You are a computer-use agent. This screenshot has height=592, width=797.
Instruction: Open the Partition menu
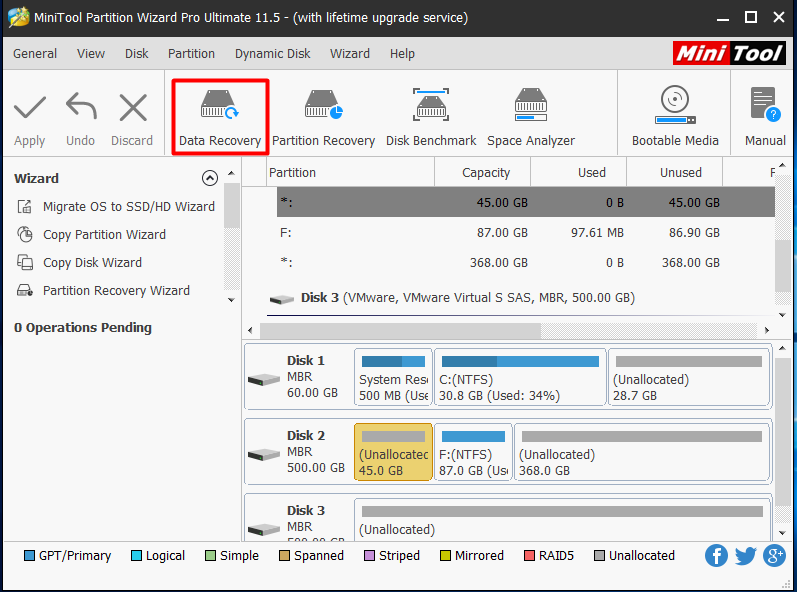pyautogui.click(x=191, y=53)
